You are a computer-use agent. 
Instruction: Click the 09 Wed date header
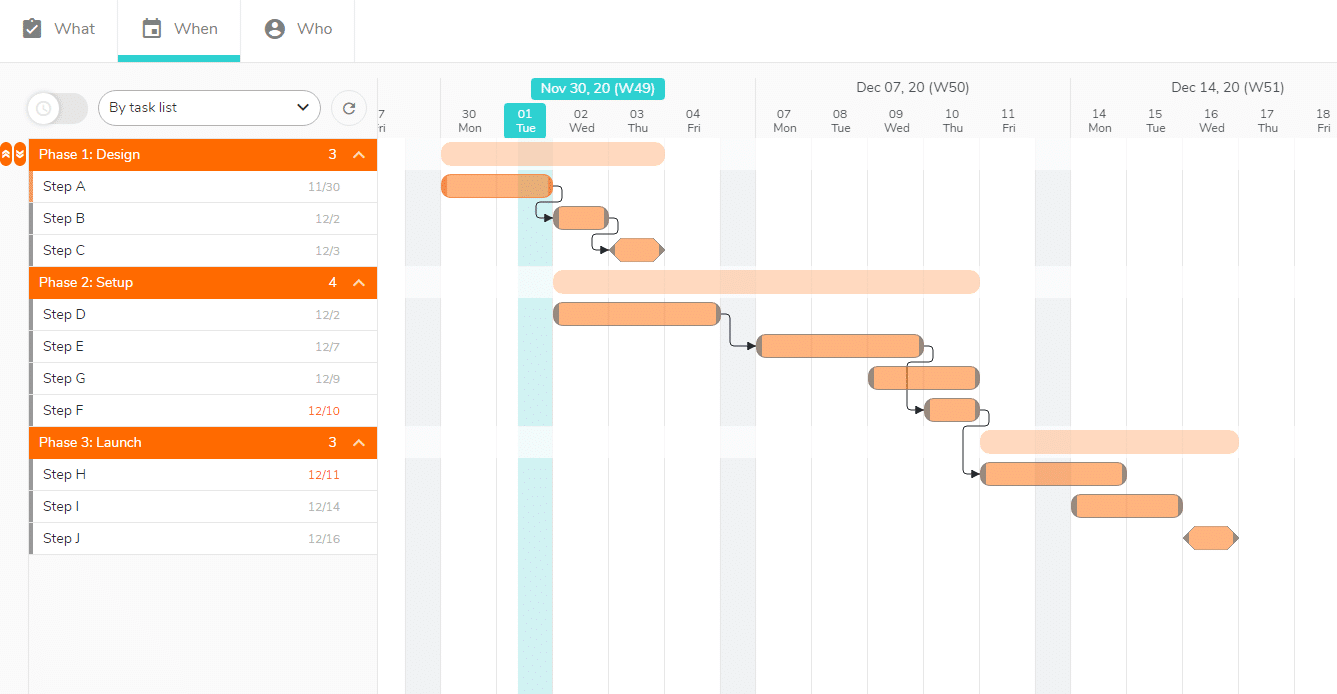897,120
